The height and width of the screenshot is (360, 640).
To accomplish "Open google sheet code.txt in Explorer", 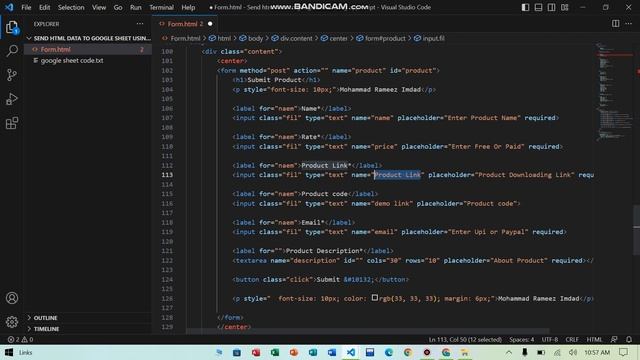I will (x=88, y=60).
